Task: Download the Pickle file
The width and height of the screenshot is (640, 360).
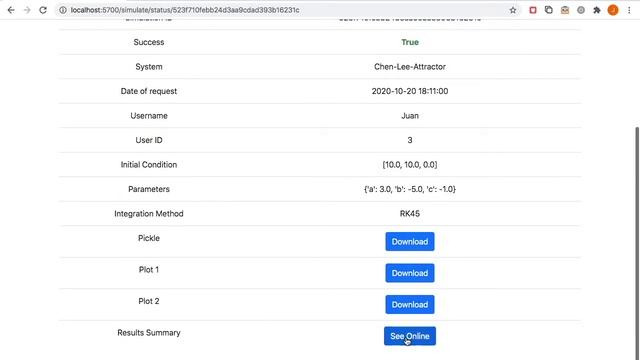Action: [410, 242]
